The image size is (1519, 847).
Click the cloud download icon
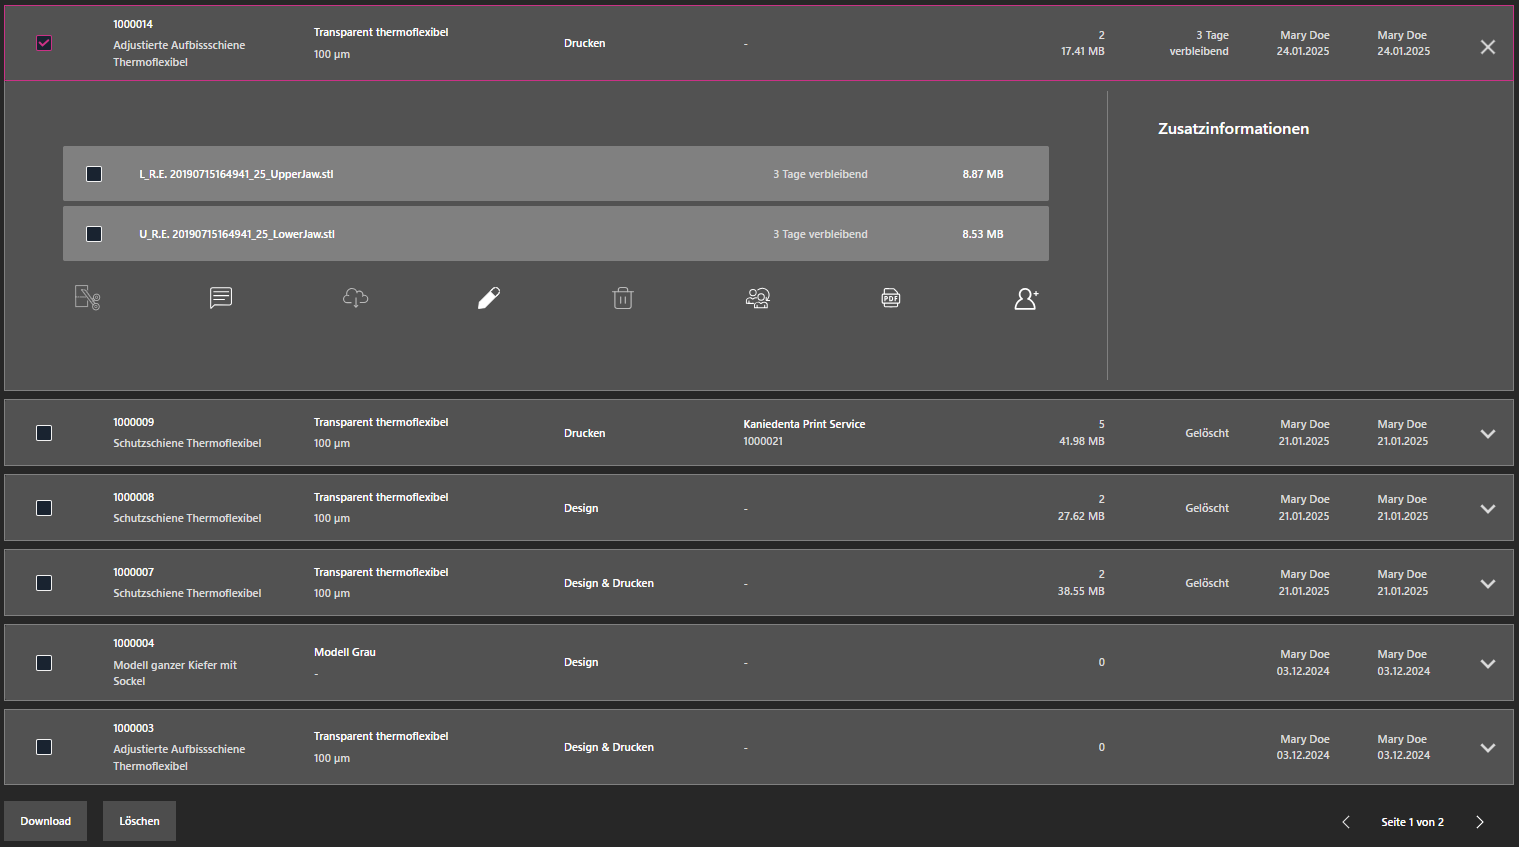(355, 298)
